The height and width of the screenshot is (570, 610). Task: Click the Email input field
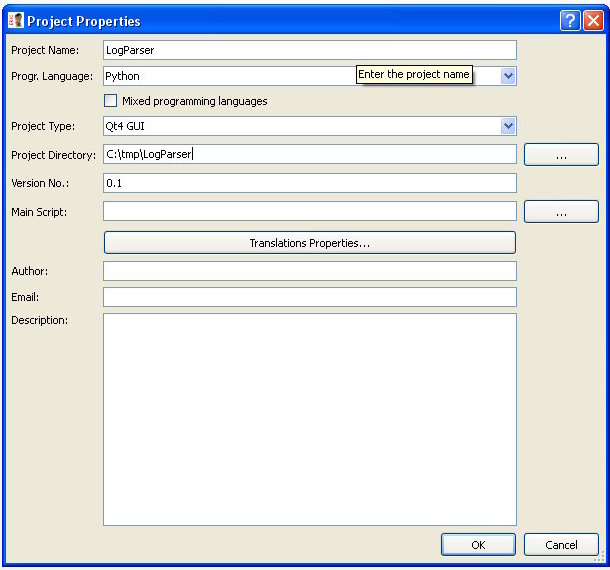(x=310, y=297)
